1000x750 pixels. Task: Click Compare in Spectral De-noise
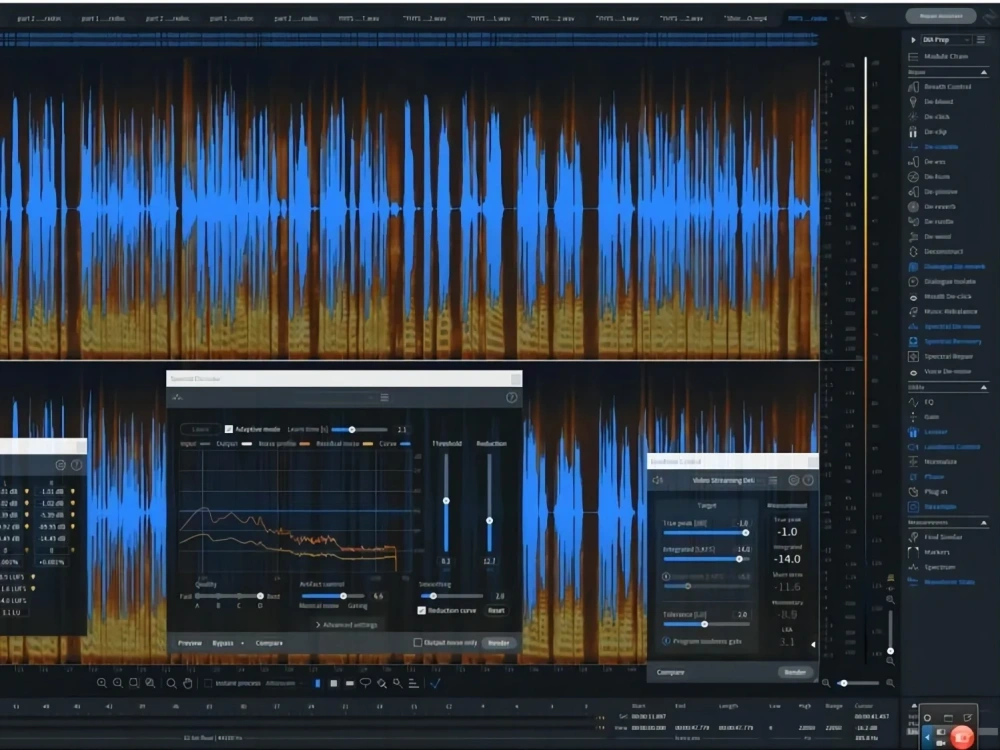269,643
